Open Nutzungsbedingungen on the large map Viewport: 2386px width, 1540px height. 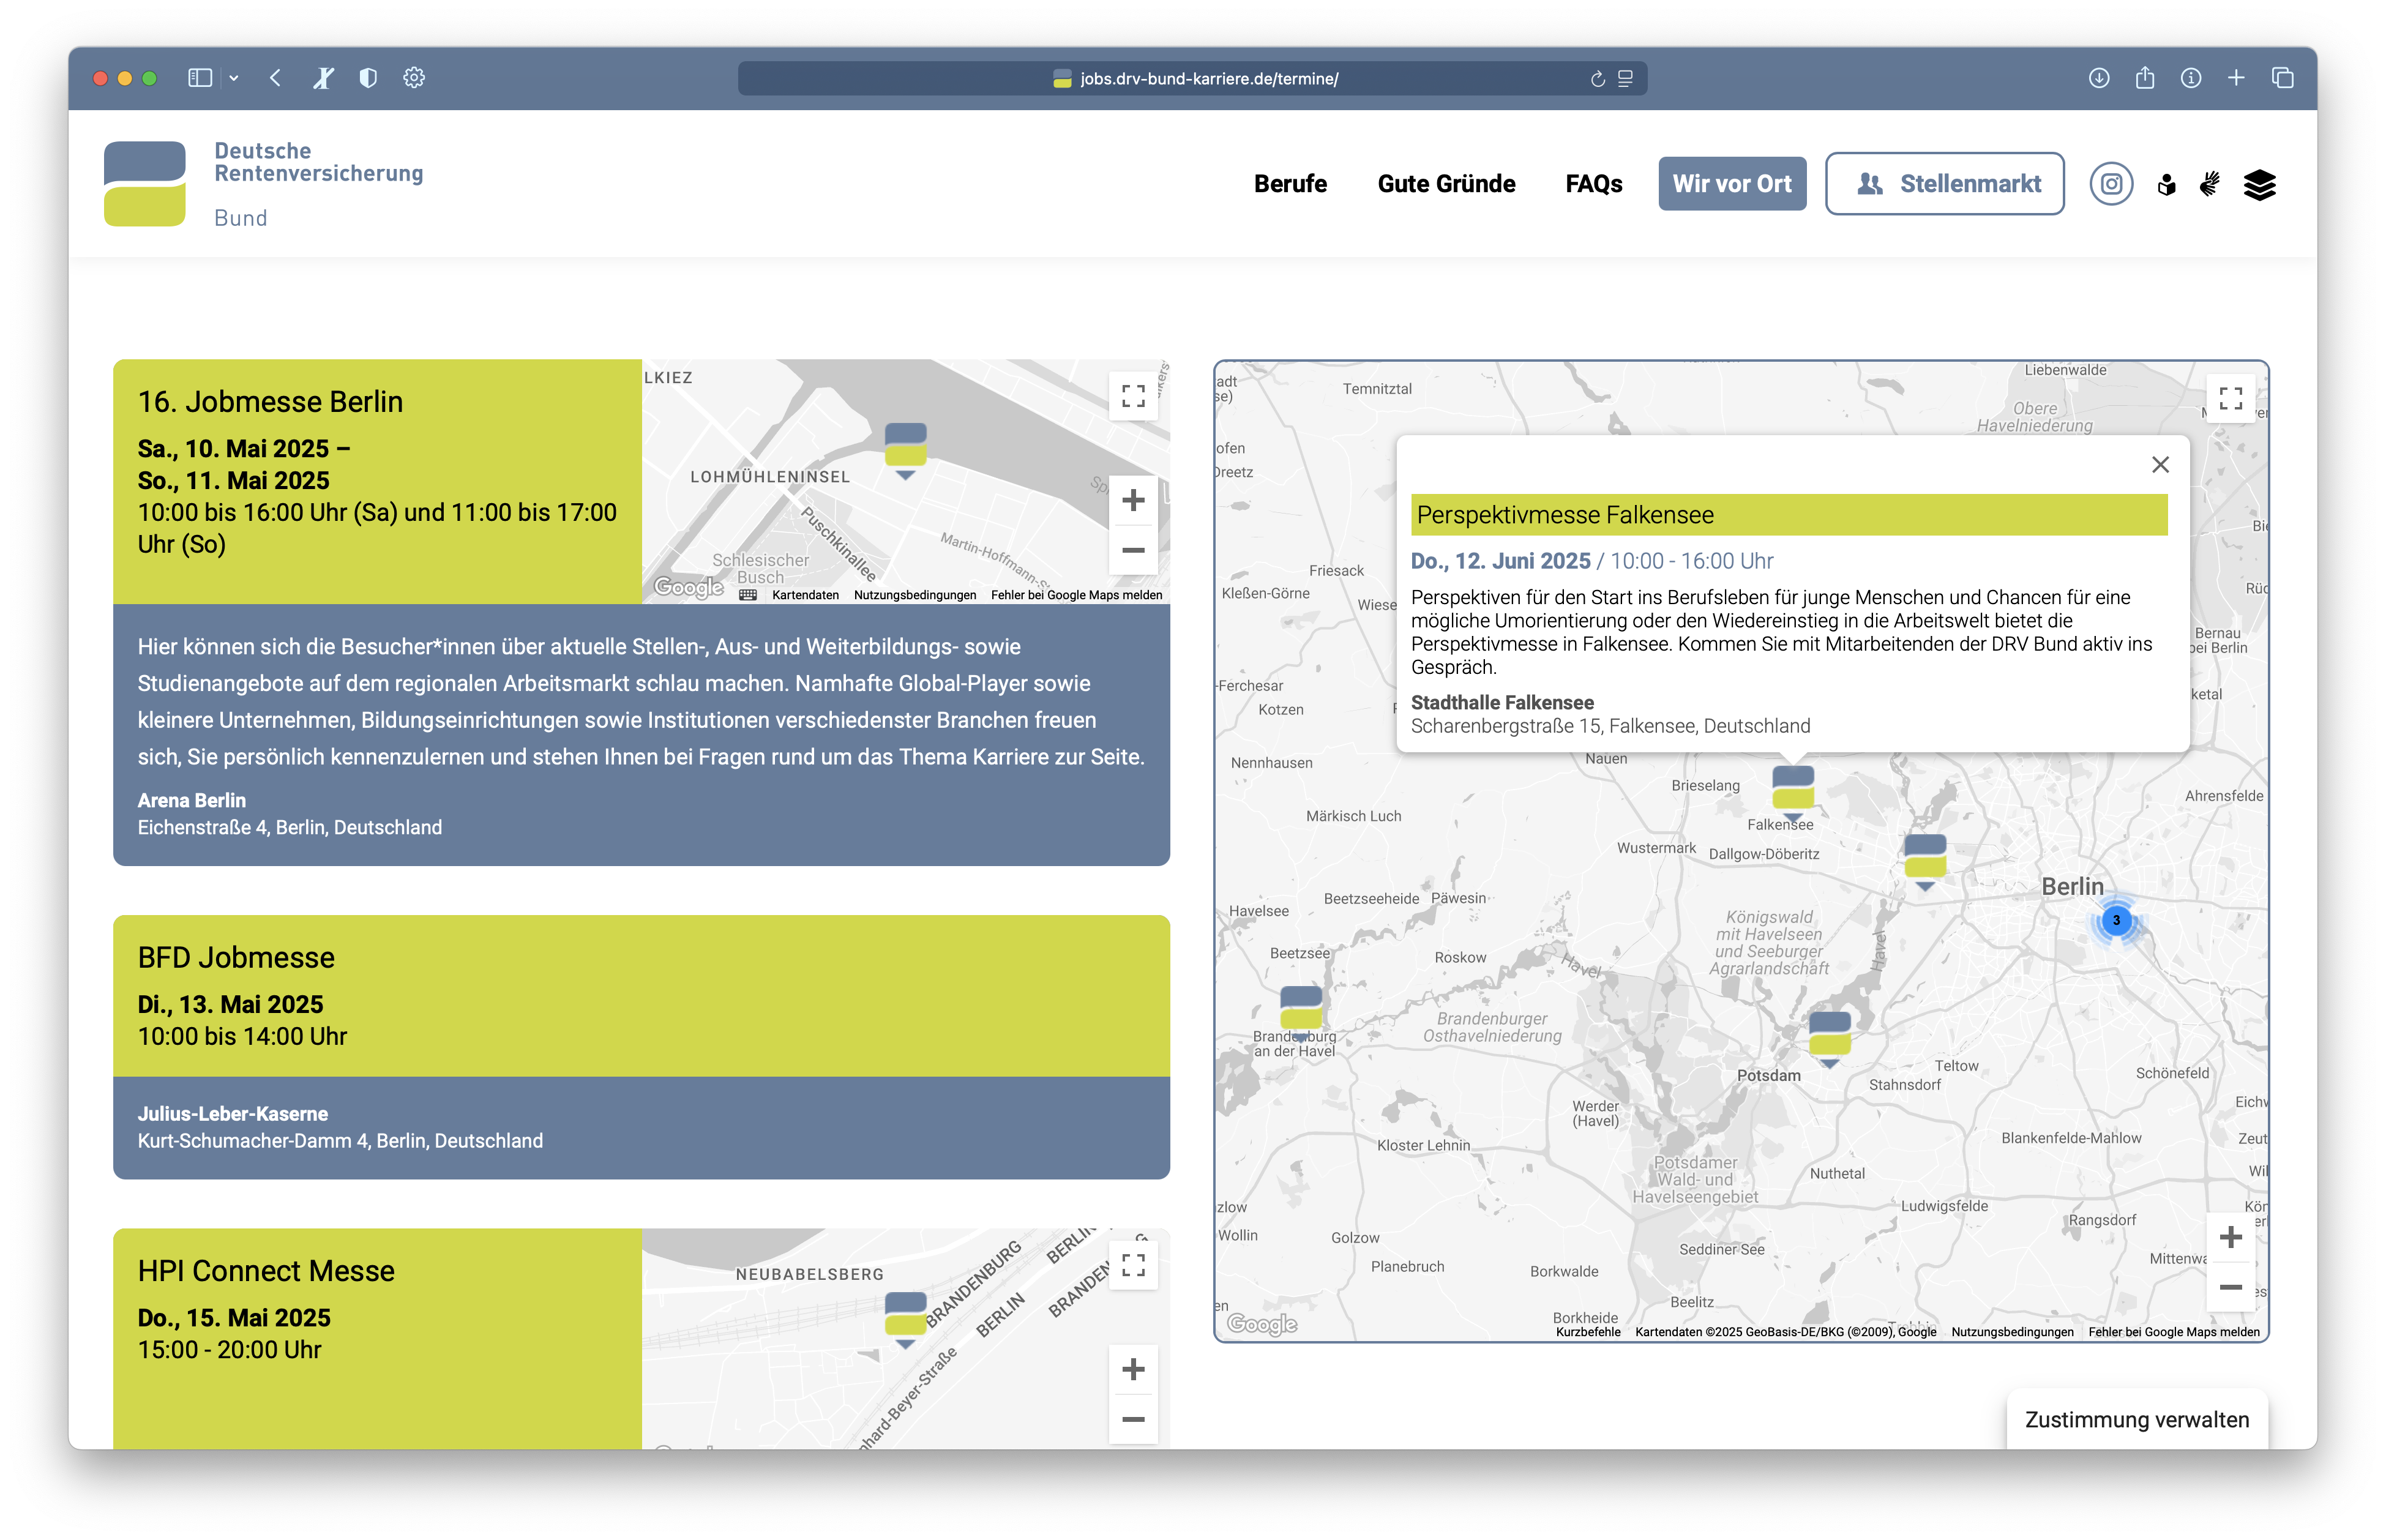[2012, 1332]
